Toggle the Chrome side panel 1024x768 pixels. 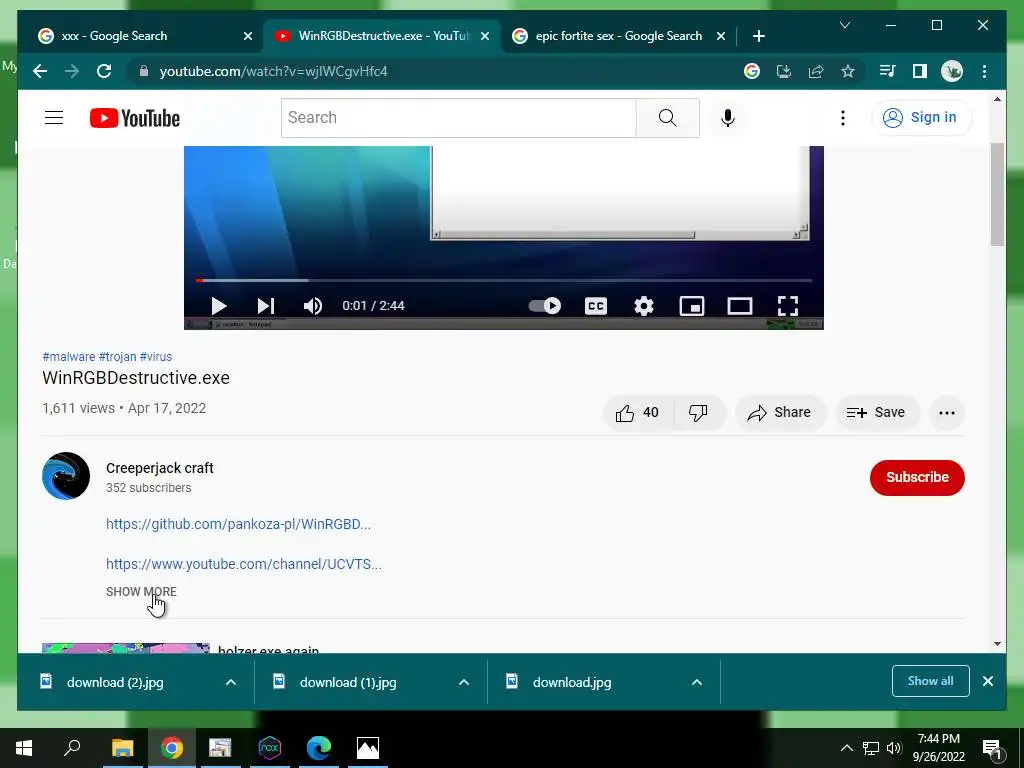pyautogui.click(x=920, y=71)
